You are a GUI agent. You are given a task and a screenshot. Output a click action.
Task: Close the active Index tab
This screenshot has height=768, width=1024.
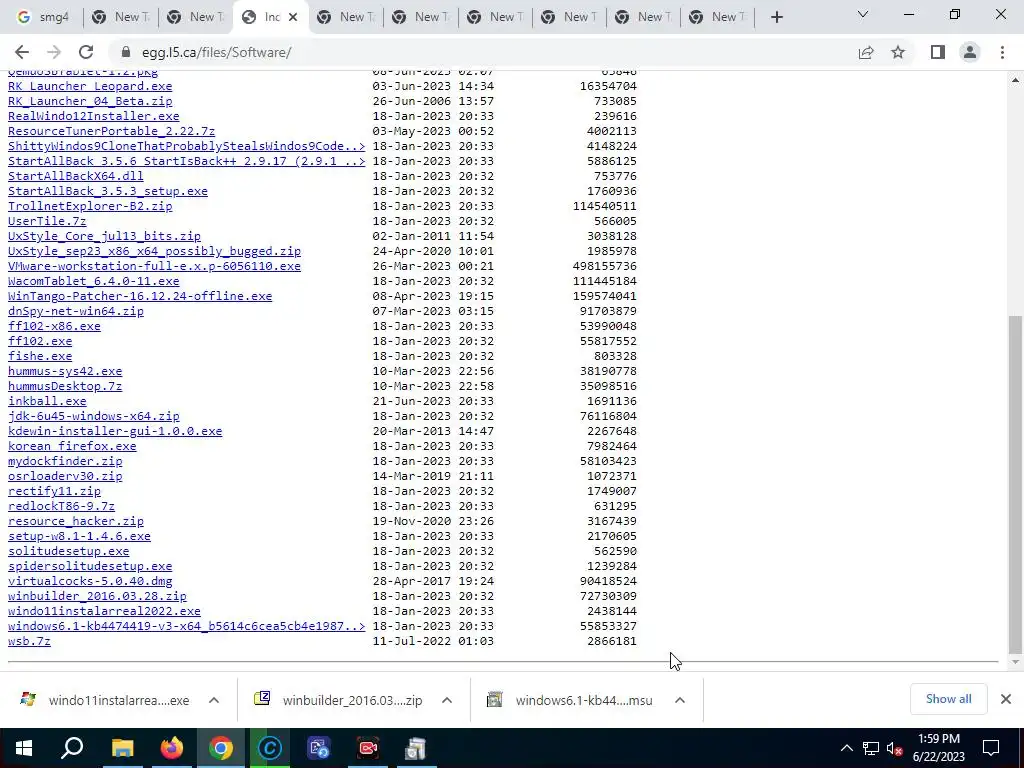point(293,18)
